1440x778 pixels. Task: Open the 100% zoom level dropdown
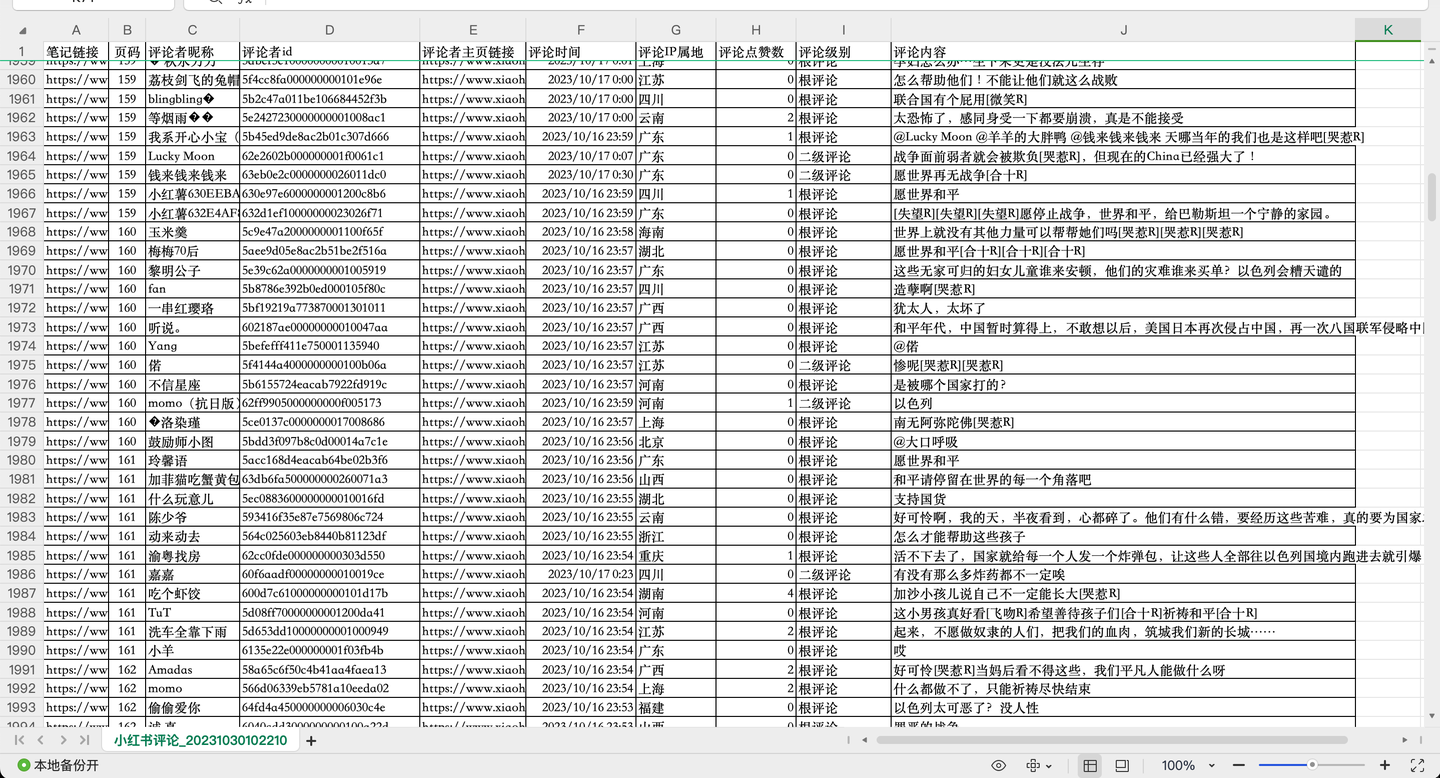[x=1186, y=766]
